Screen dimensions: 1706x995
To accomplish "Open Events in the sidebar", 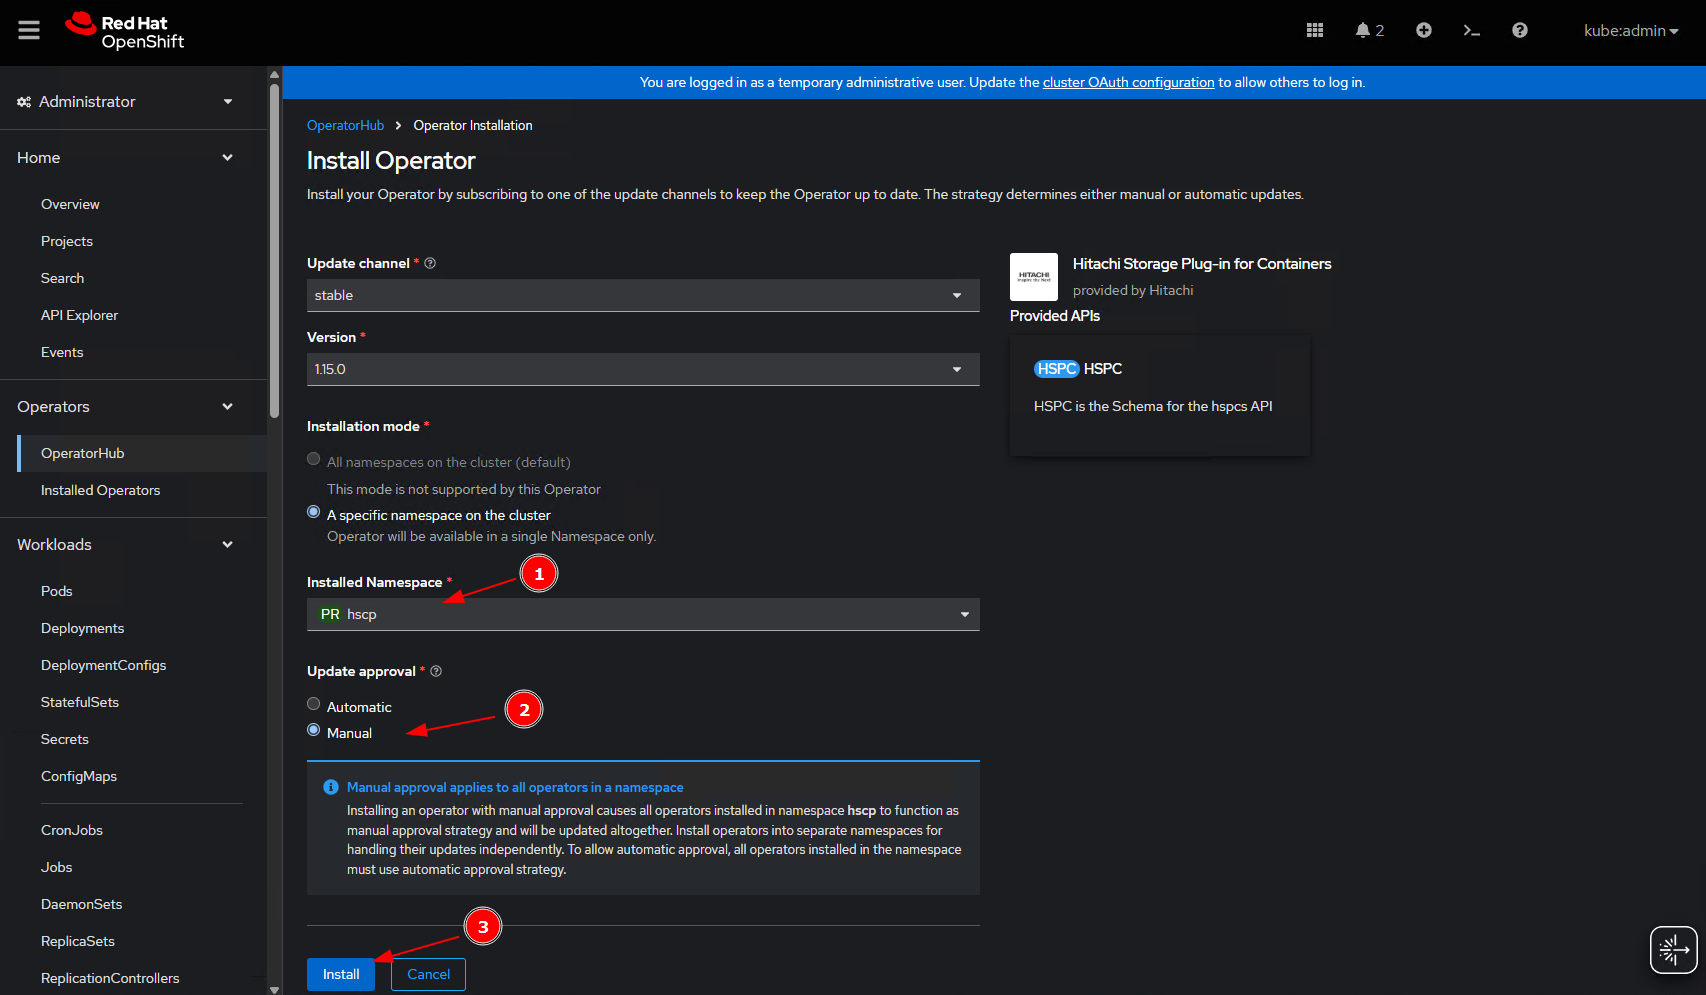I will pyautogui.click(x=62, y=352).
